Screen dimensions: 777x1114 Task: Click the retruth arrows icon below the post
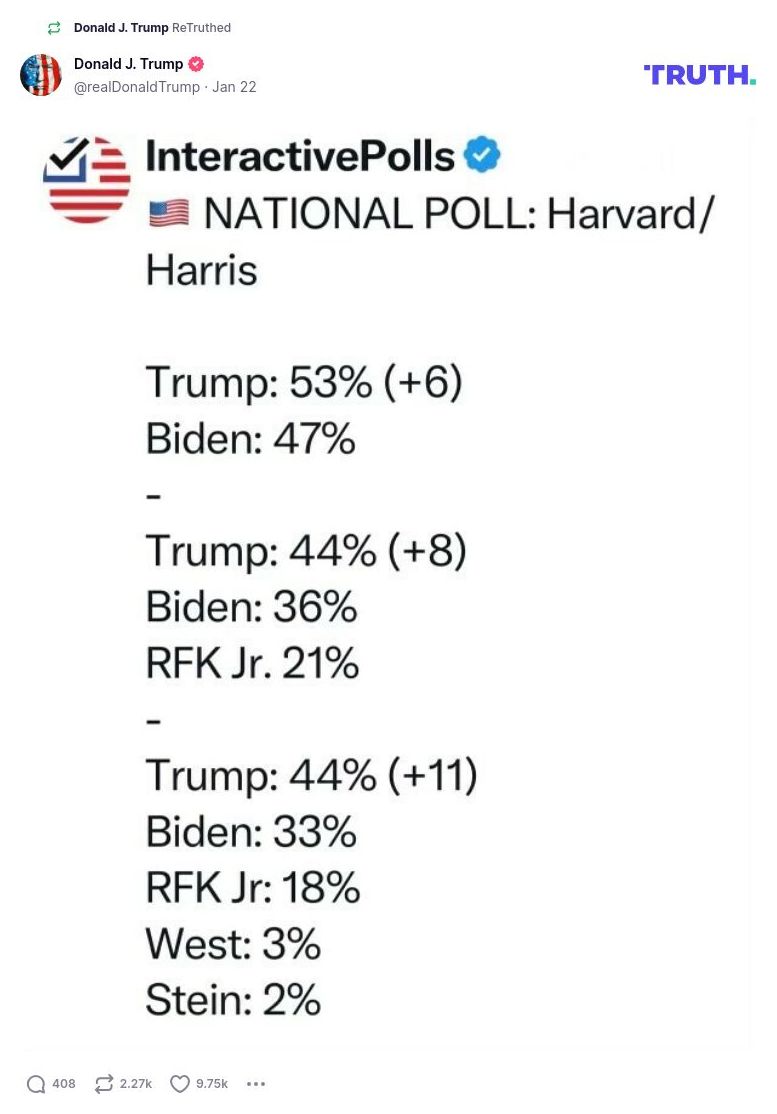click(x=103, y=1083)
